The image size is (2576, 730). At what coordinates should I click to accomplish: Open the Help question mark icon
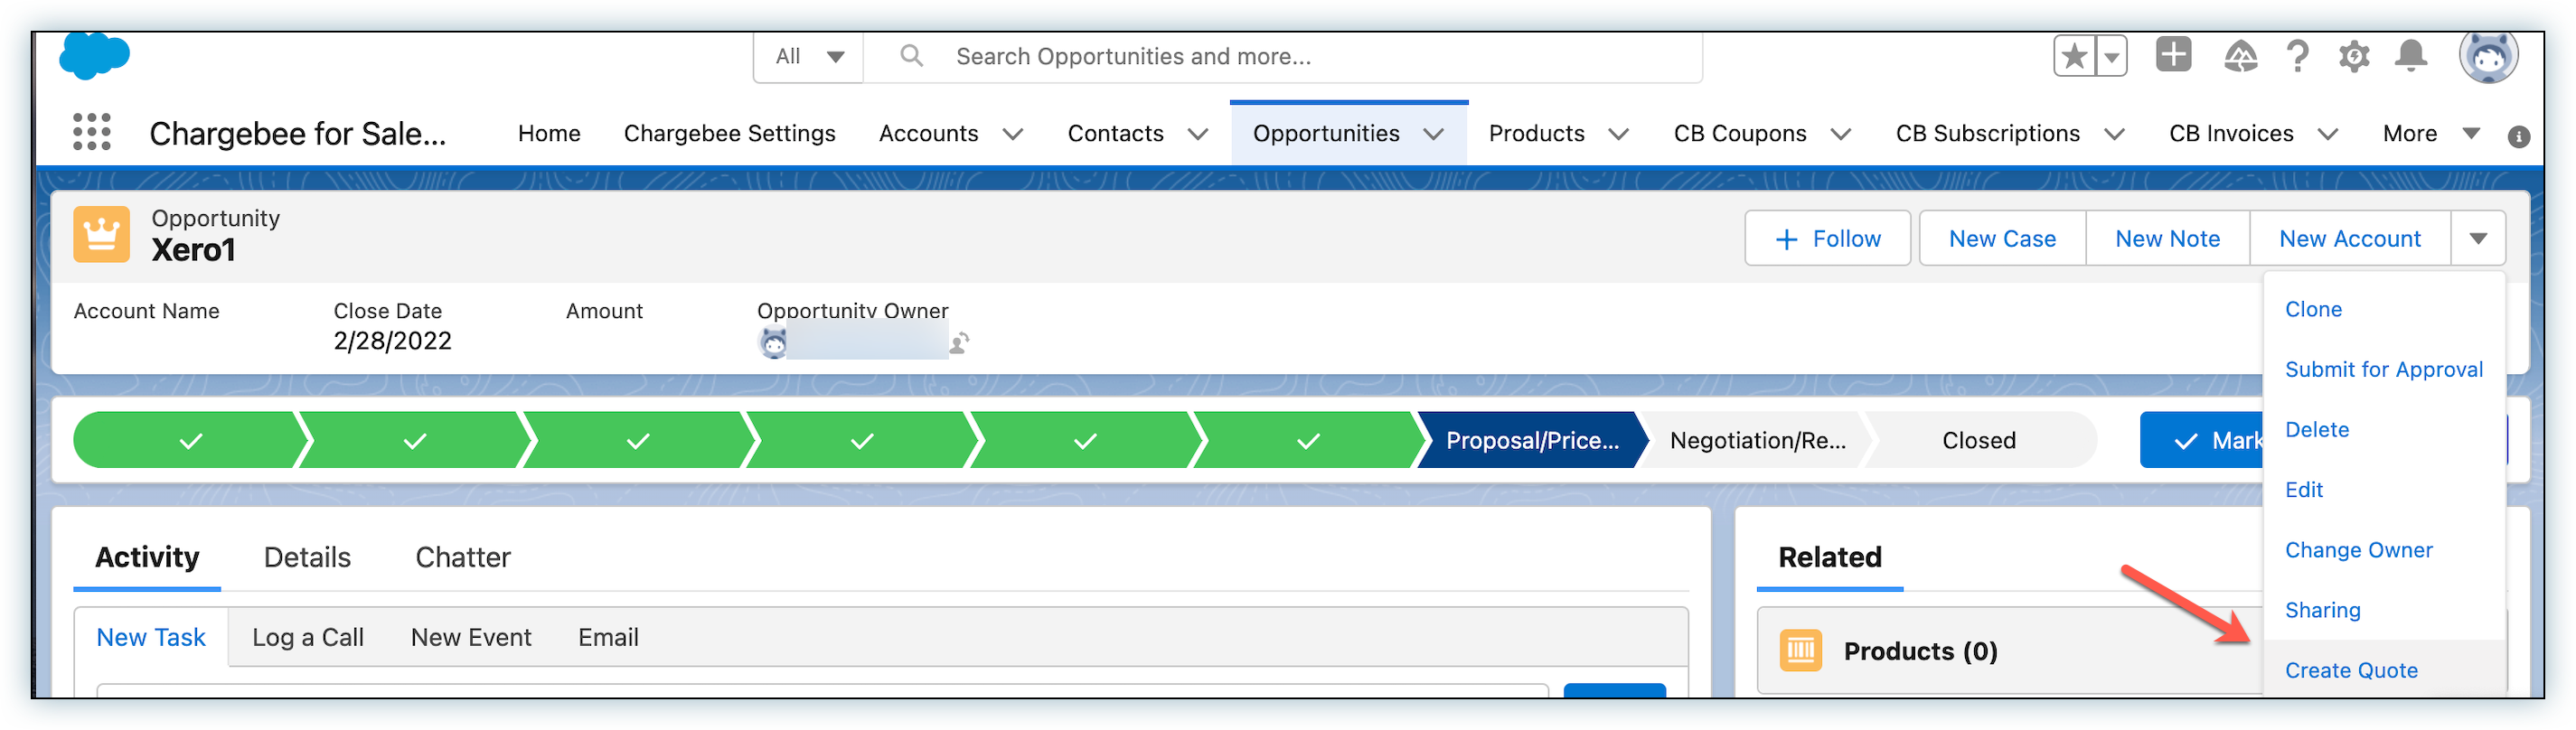(2298, 56)
